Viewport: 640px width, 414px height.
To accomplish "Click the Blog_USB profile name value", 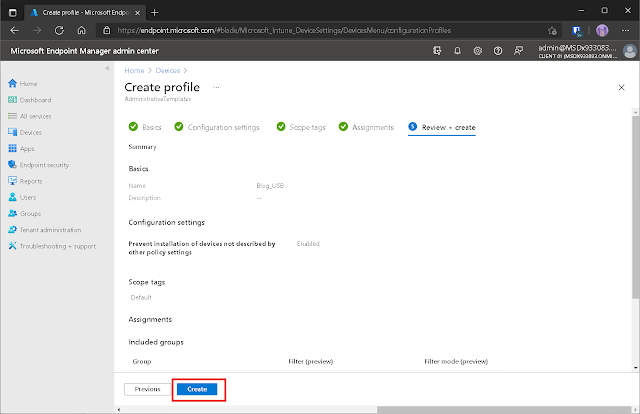I will pos(270,185).
